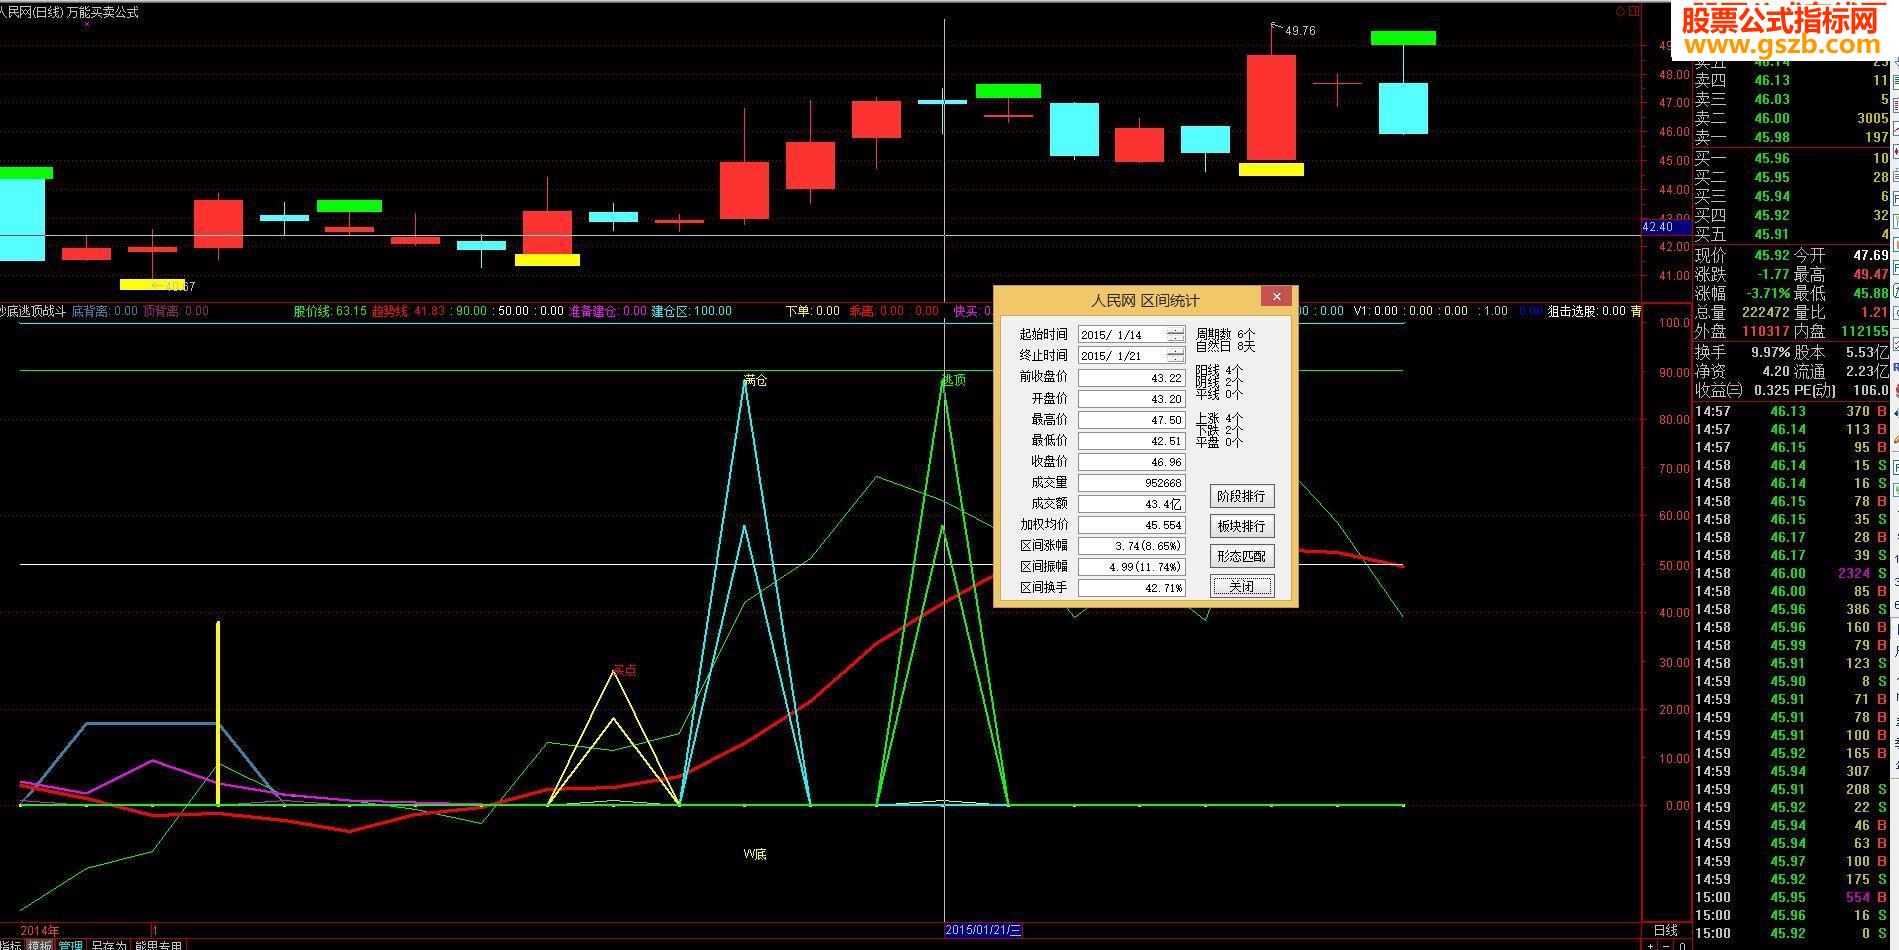The width and height of the screenshot is (1899, 950).
Task: Click the 建仓区:100.00 readout
Action: (692, 311)
